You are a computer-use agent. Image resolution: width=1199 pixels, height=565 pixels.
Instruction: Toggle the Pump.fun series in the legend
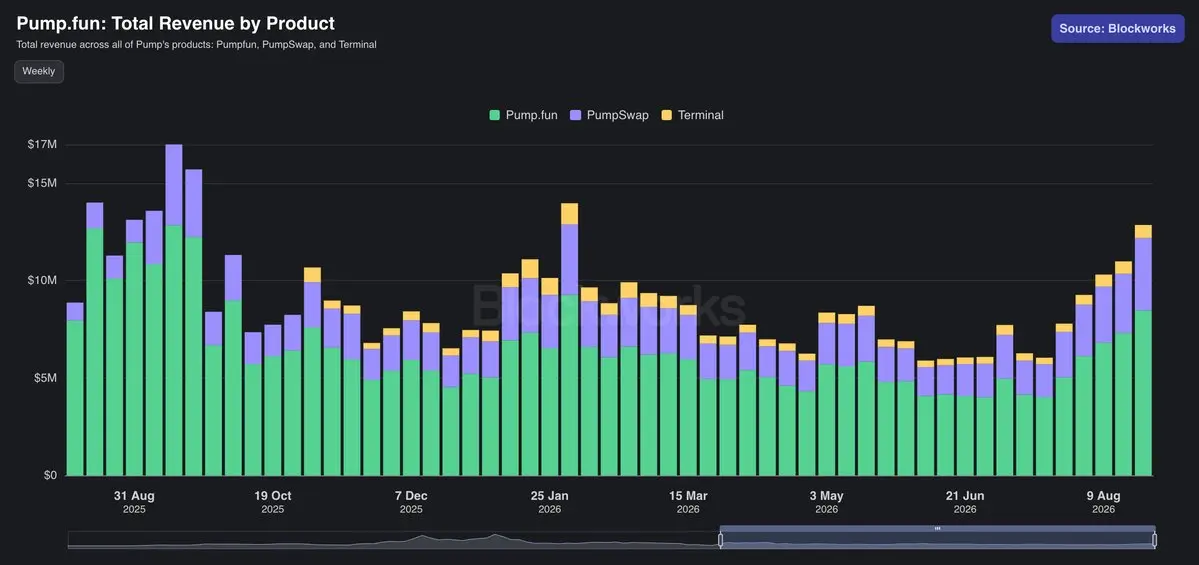pyautogui.click(x=523, y=115)
